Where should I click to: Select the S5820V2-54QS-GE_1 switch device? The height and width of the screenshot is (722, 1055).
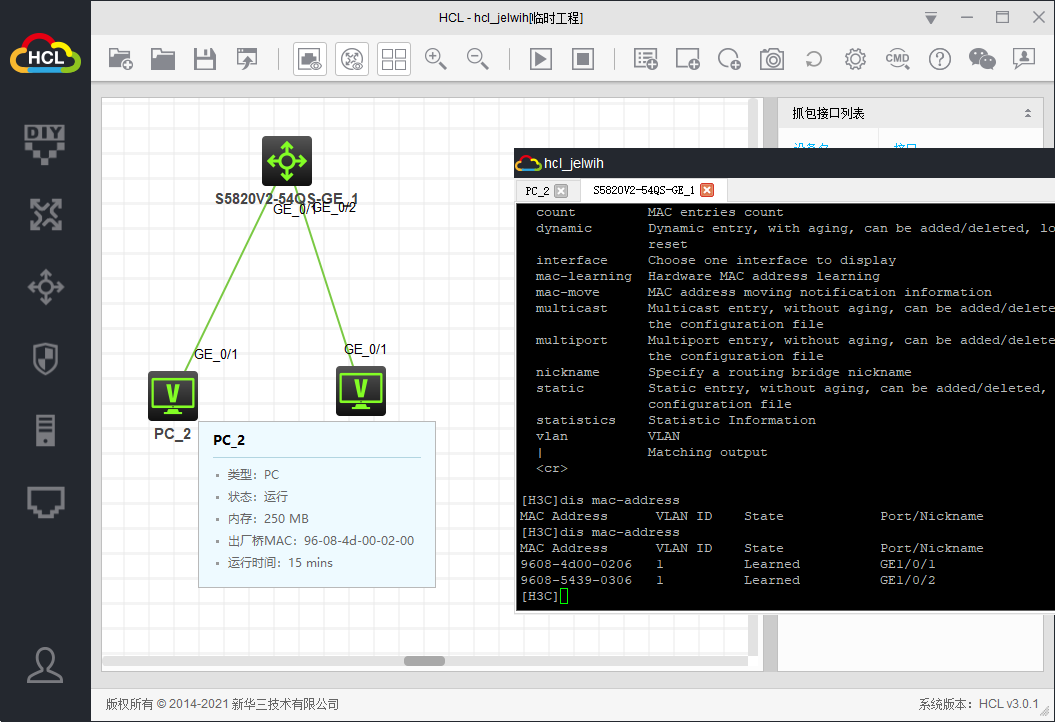click(287, 160)
